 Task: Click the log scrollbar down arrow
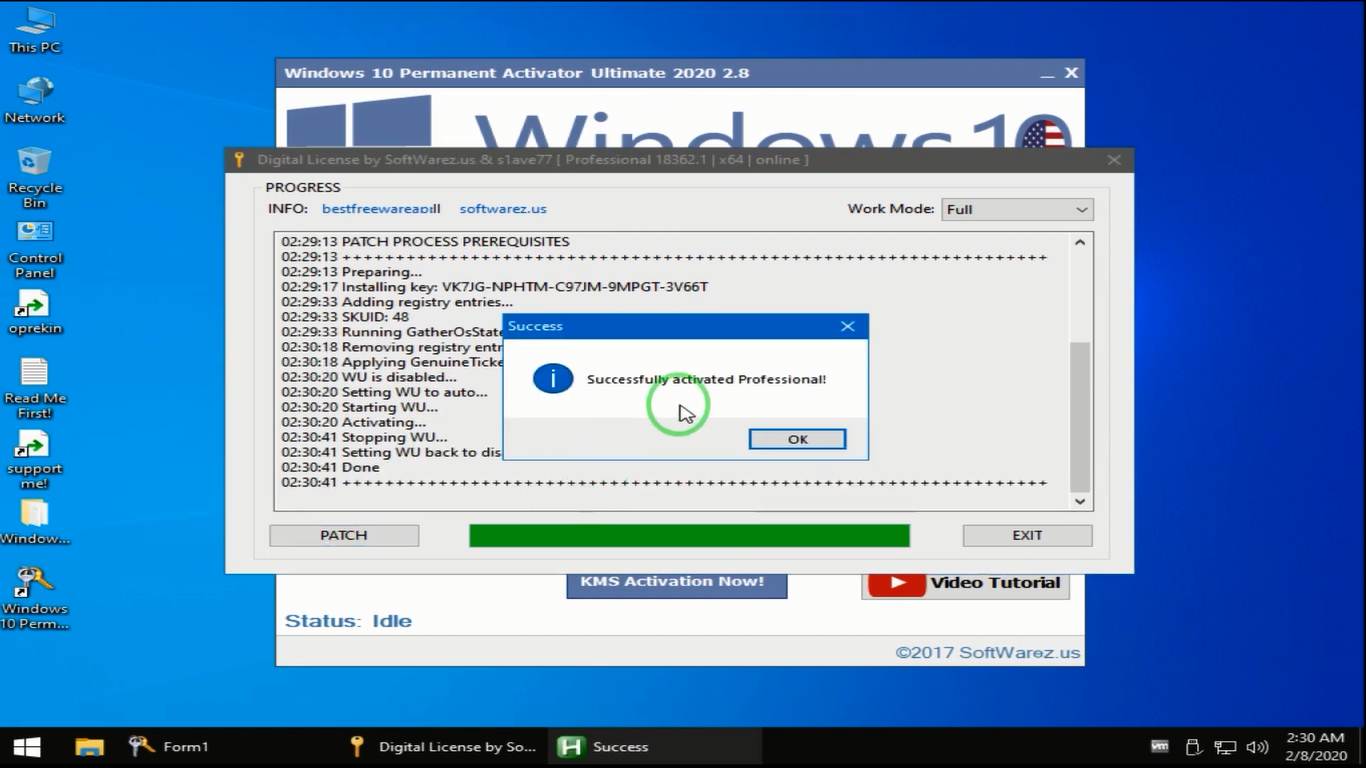[1080, 501]
